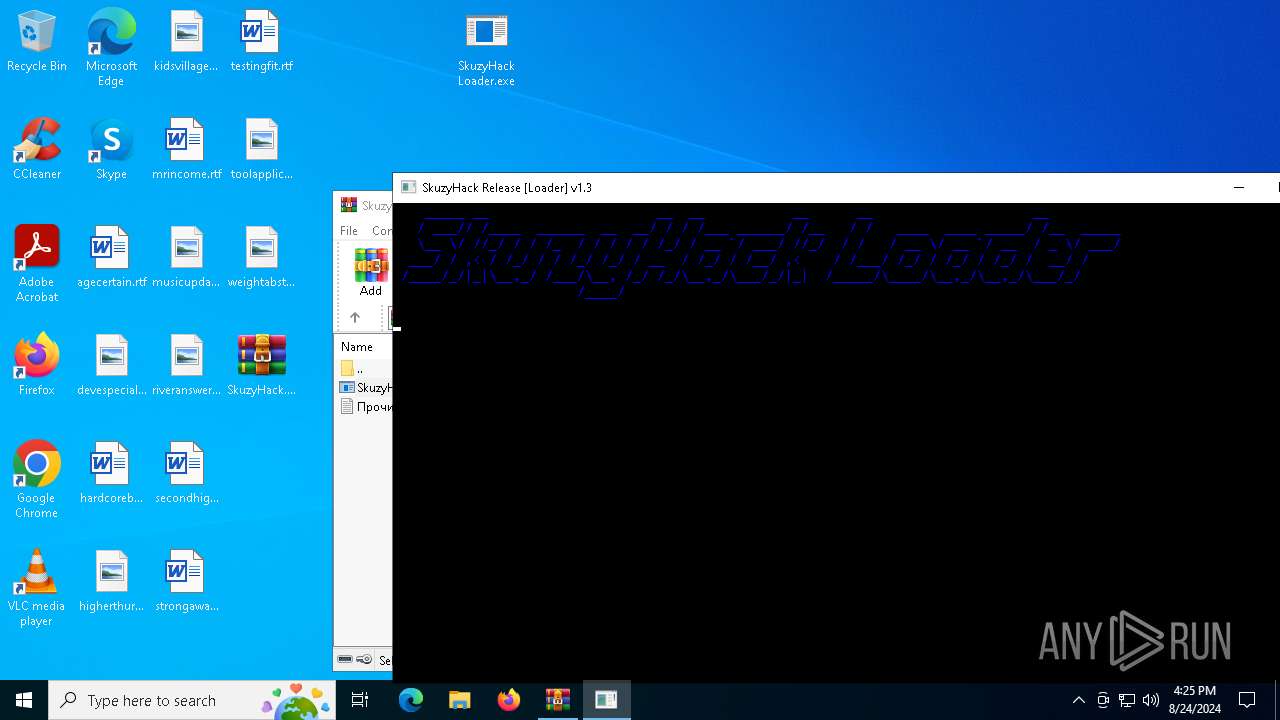Open Task View on the taskbar

pos(360,700)
